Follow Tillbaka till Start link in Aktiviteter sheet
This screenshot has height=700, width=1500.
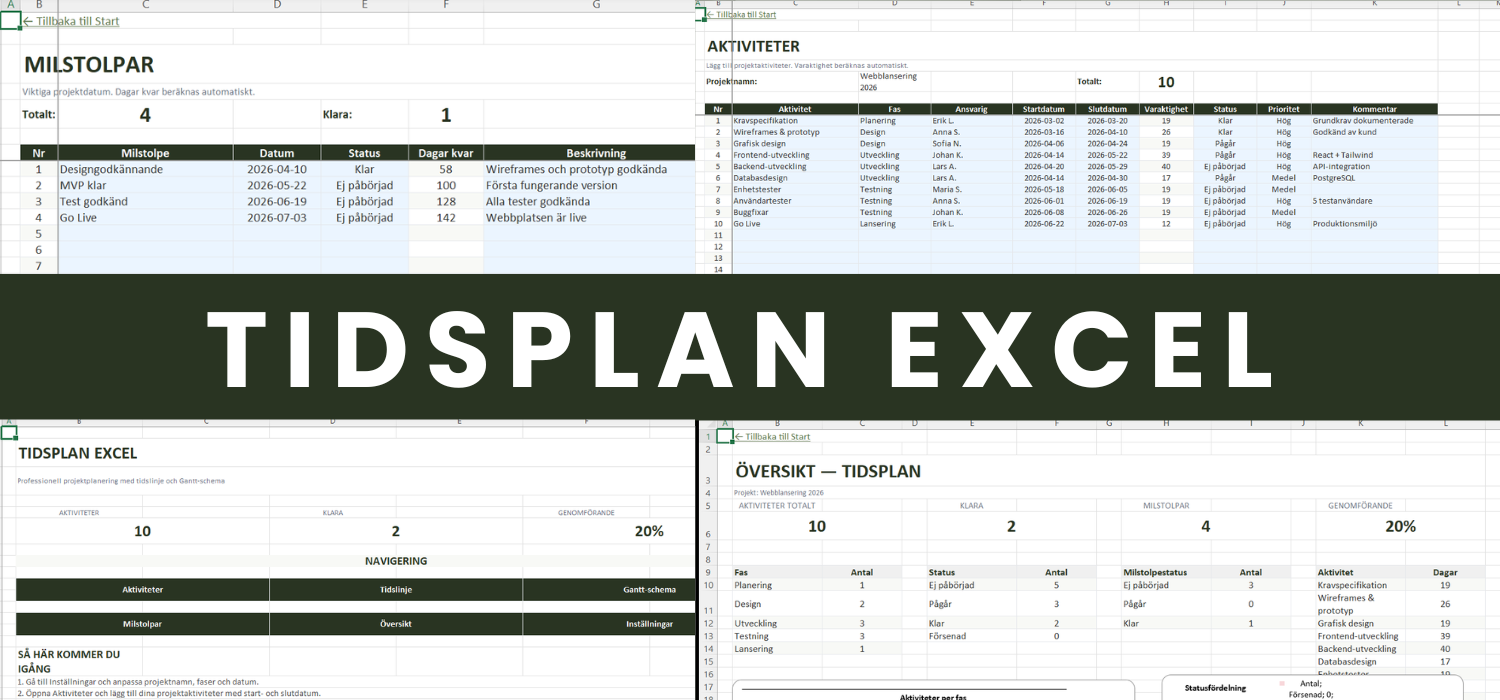741,15
